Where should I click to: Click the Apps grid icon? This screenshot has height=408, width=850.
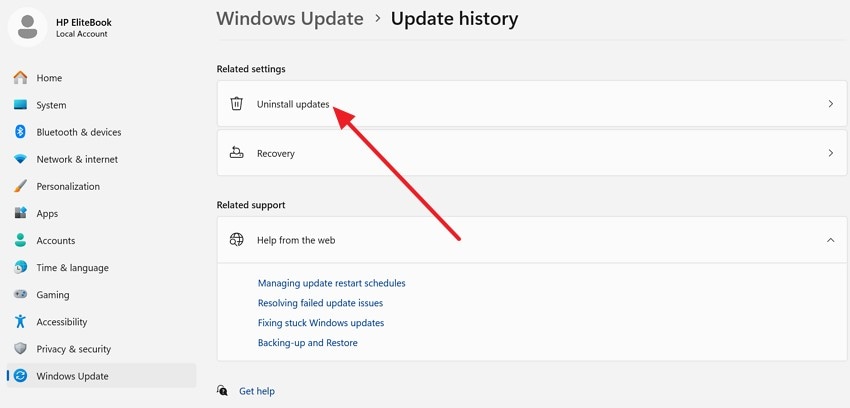(x=20, y=213)
